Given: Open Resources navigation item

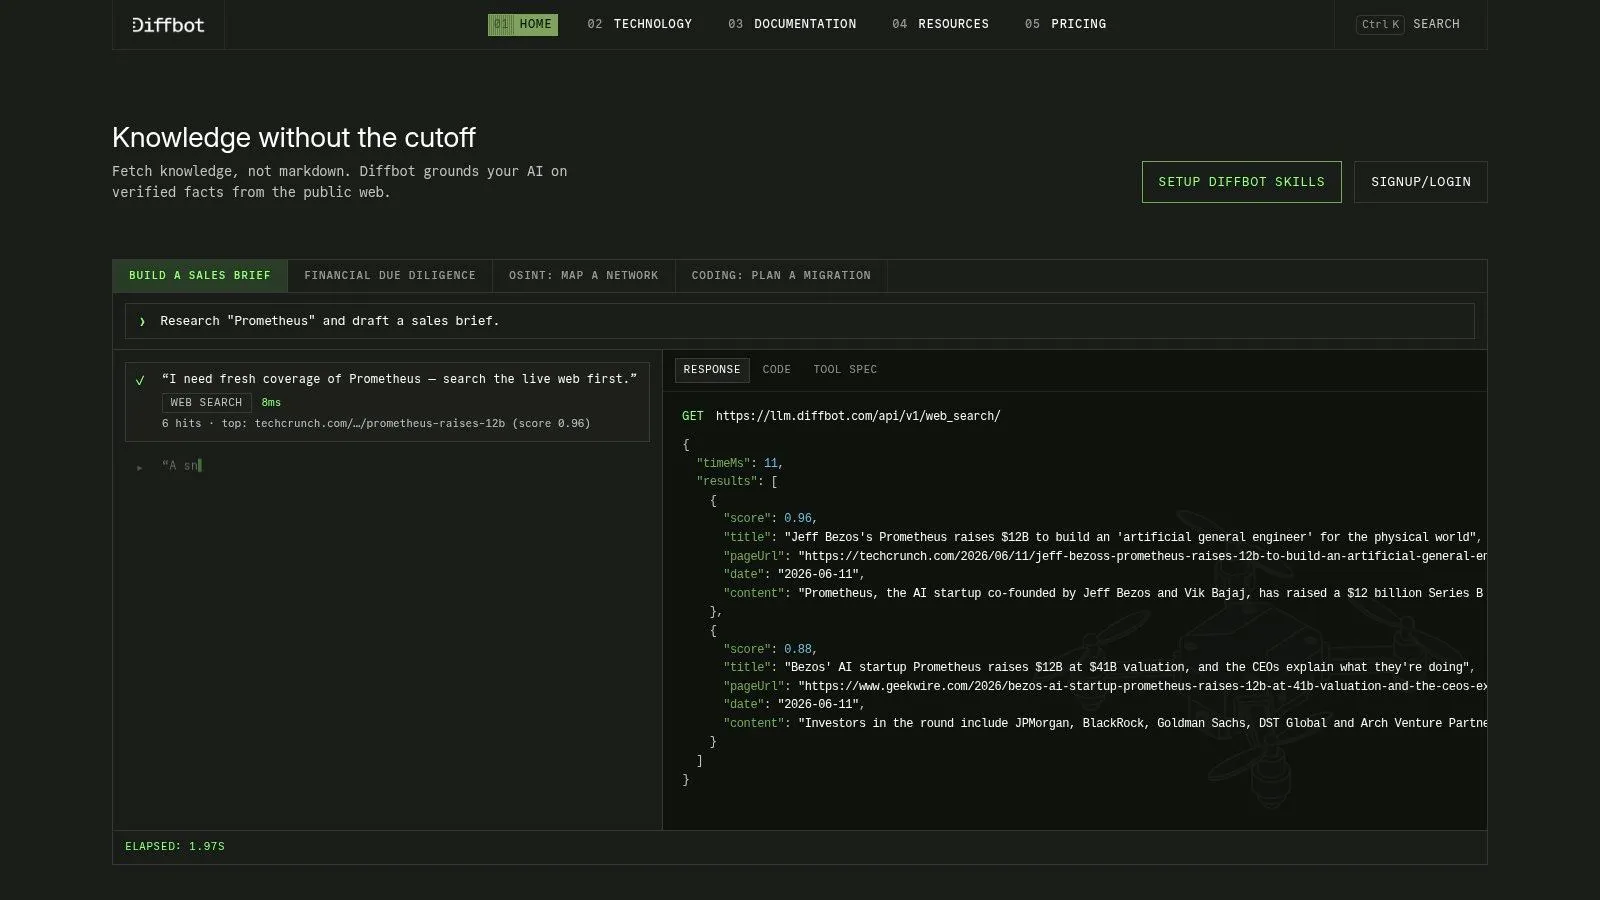Looking at the screenshot, I should click(940, 24).
